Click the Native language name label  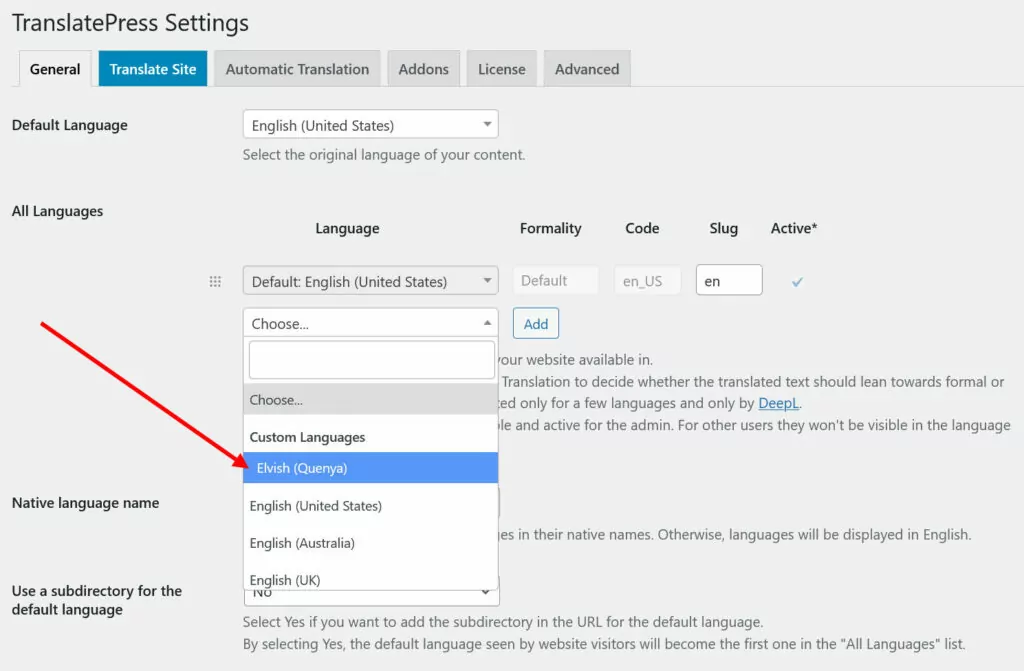pyautogui.click(x=86, y=502)
